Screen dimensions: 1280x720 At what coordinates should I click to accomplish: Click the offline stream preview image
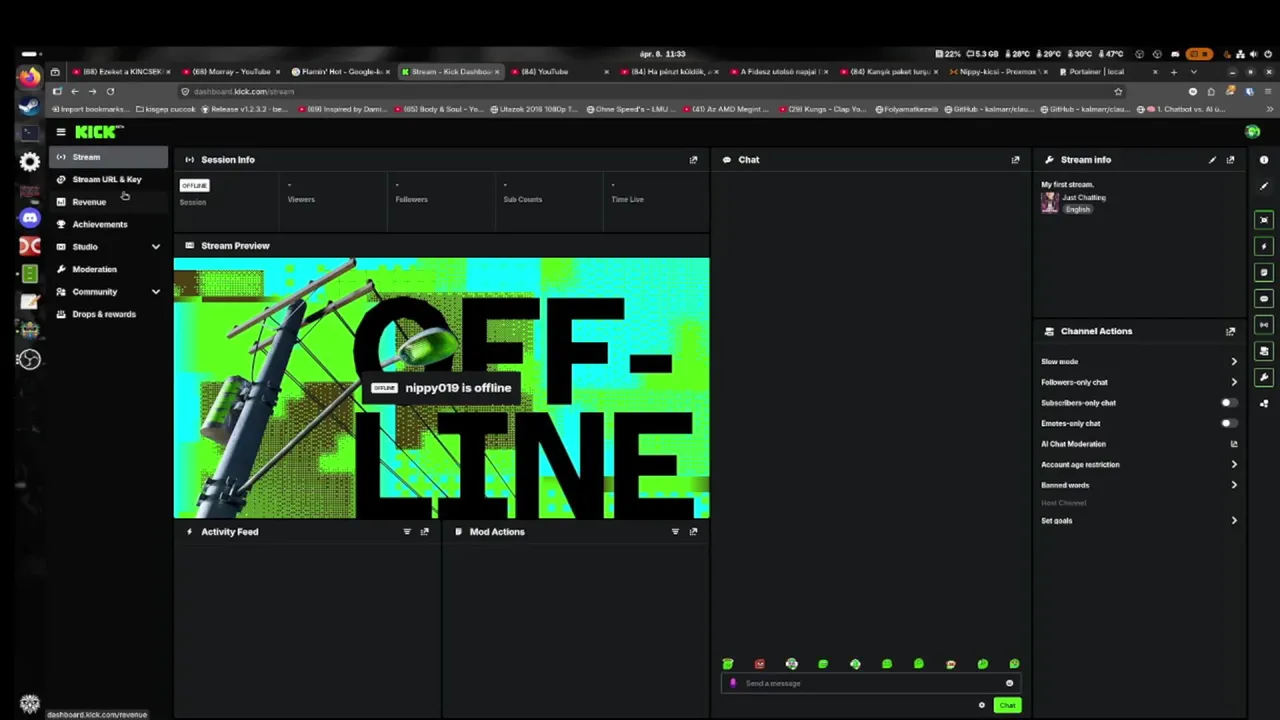(x=441, y=389)
